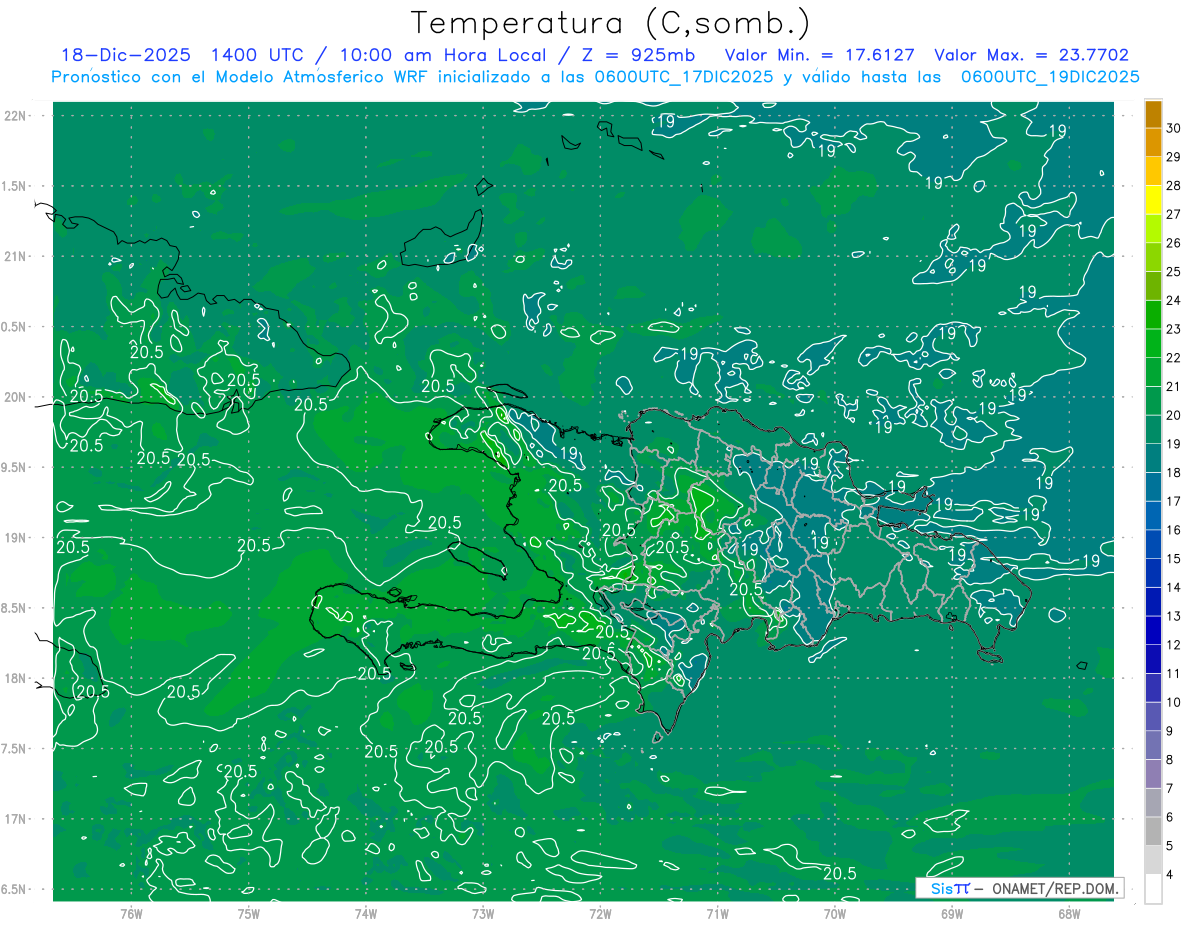
Task: Select the valid-until time "0600UTC_19DIC2025"
Action: pos(1050,77)
